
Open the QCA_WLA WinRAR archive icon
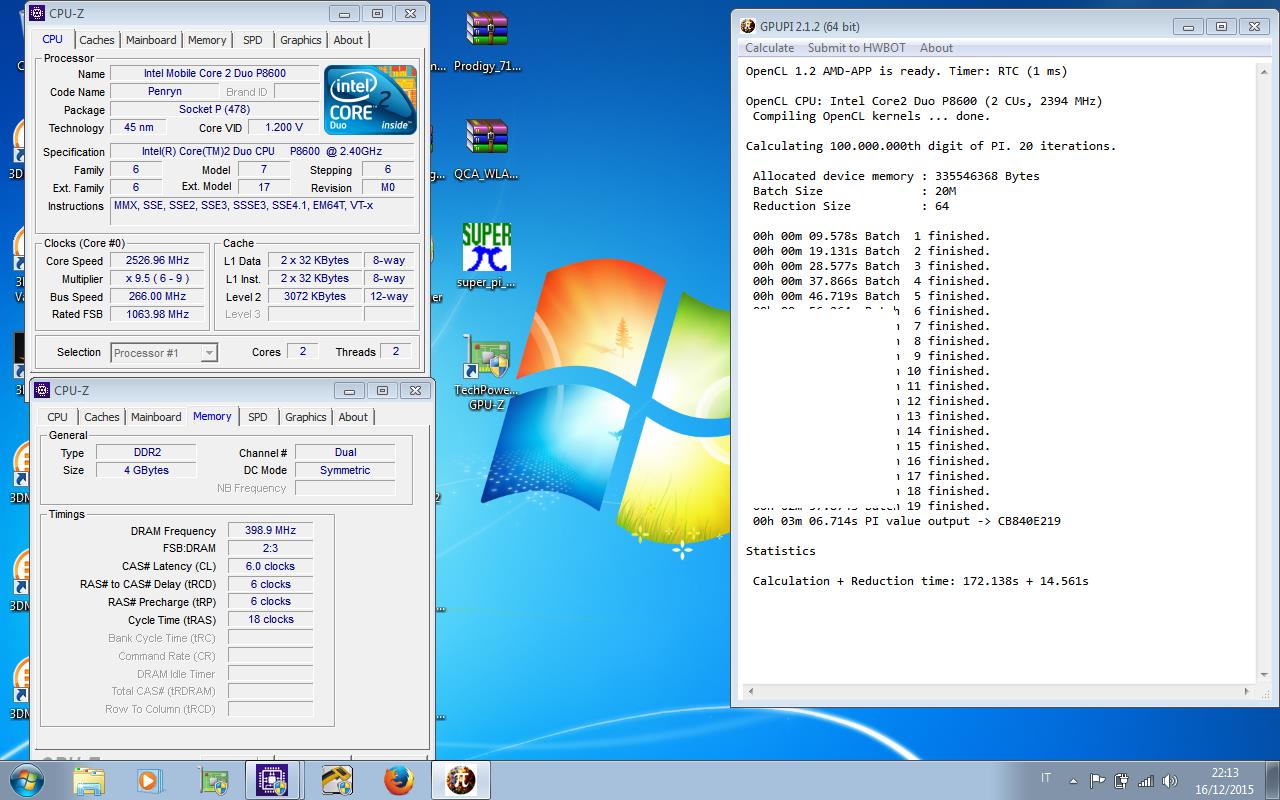[x=487, y=148]
